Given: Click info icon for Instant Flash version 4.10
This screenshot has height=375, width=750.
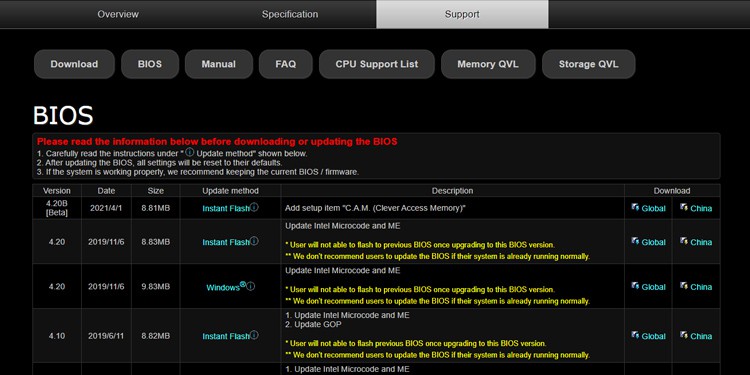Looking at the screenshot, I should coord(254,335).
